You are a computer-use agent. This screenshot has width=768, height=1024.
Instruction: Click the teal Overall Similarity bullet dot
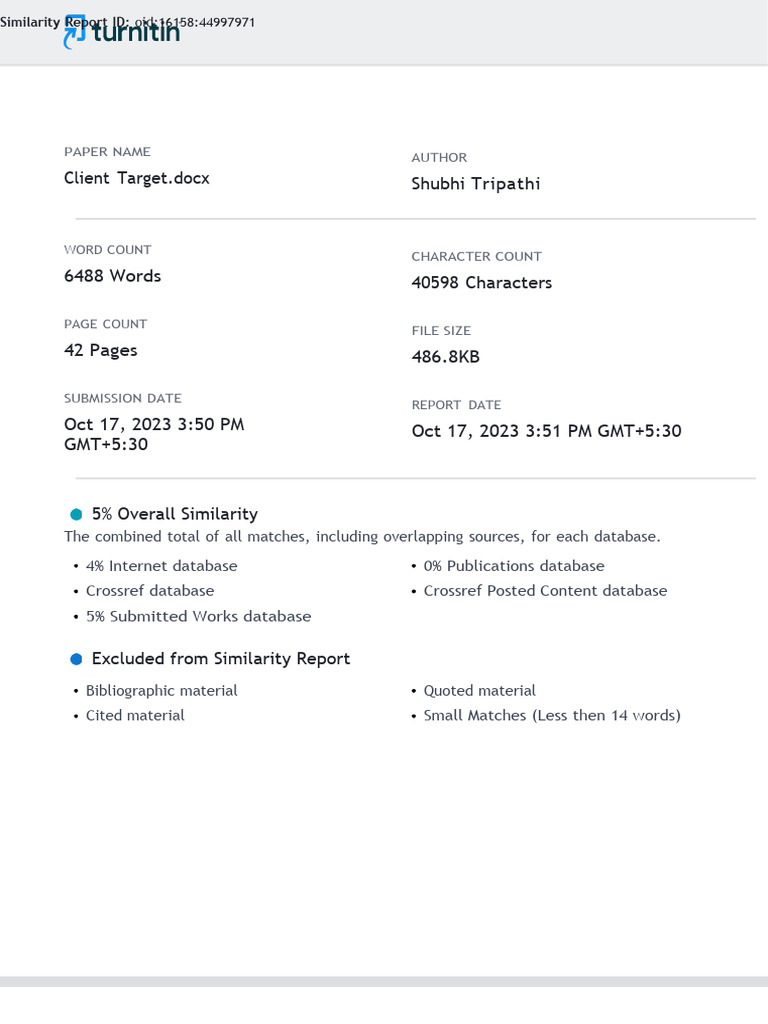click(76, 514)
